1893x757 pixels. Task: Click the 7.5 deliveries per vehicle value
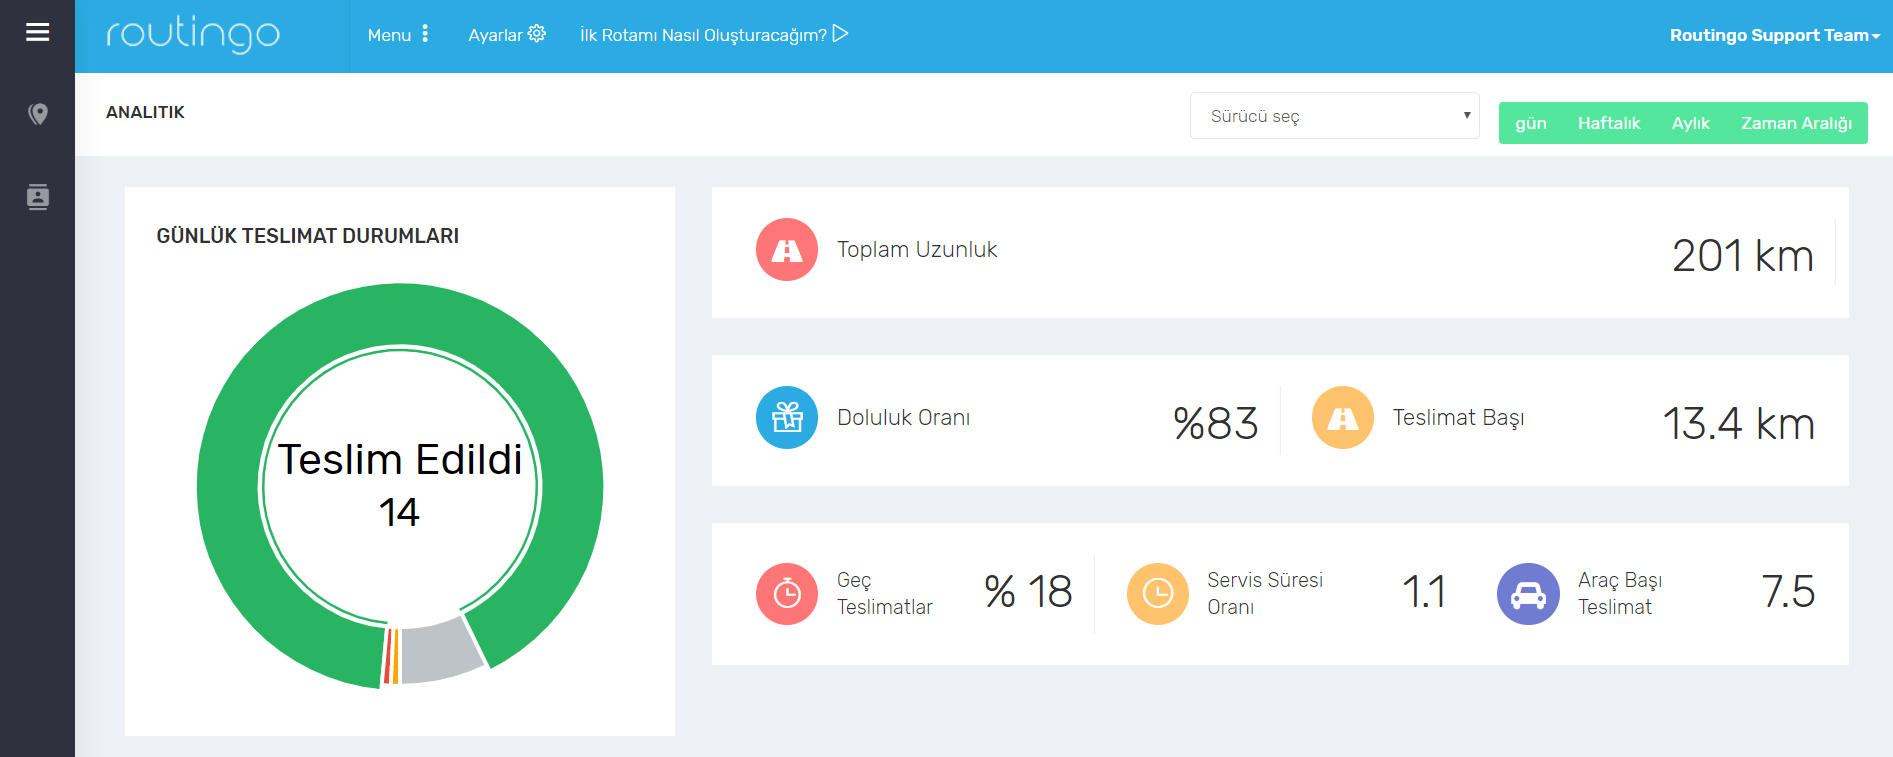coord(1788,591)
